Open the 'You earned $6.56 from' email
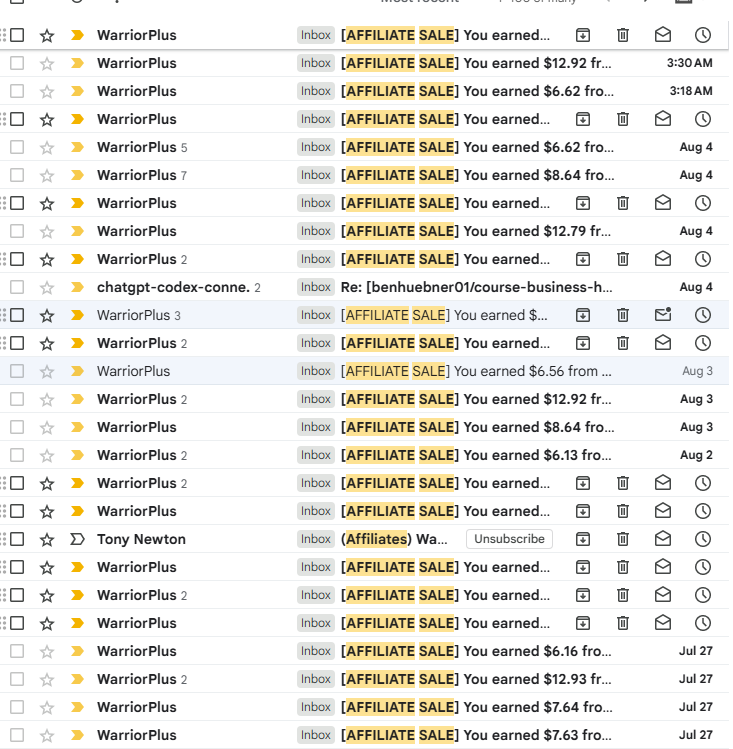 [x=476, y=371]
